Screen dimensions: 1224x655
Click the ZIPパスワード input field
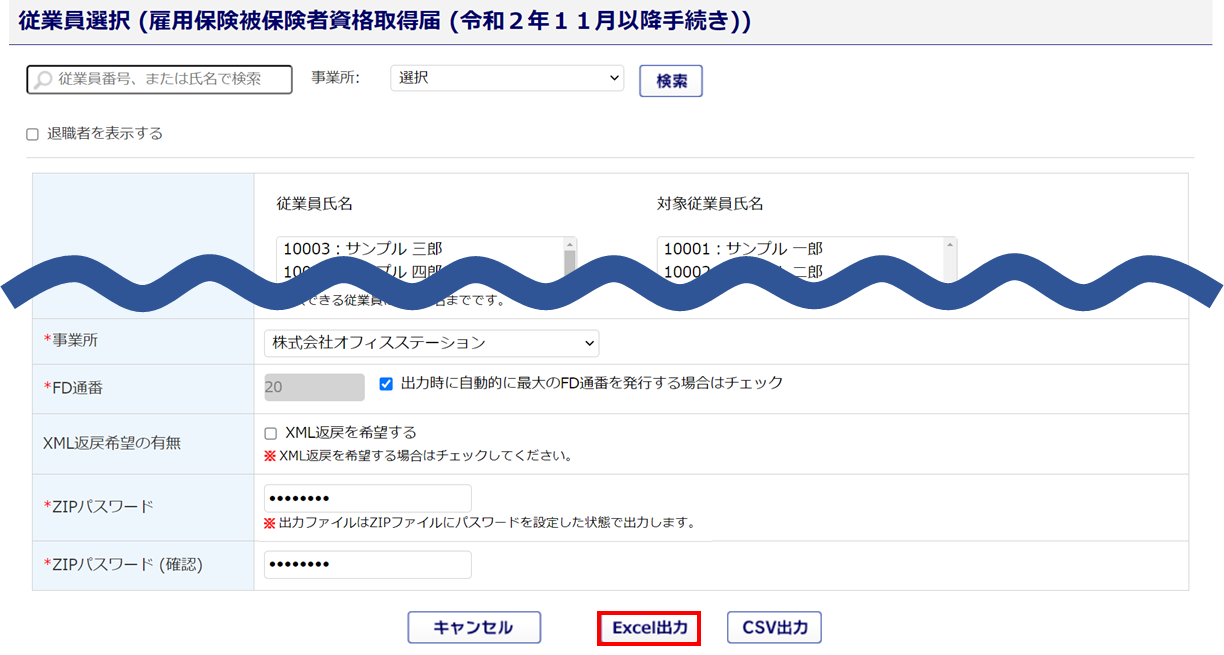(x=367, y=498)
